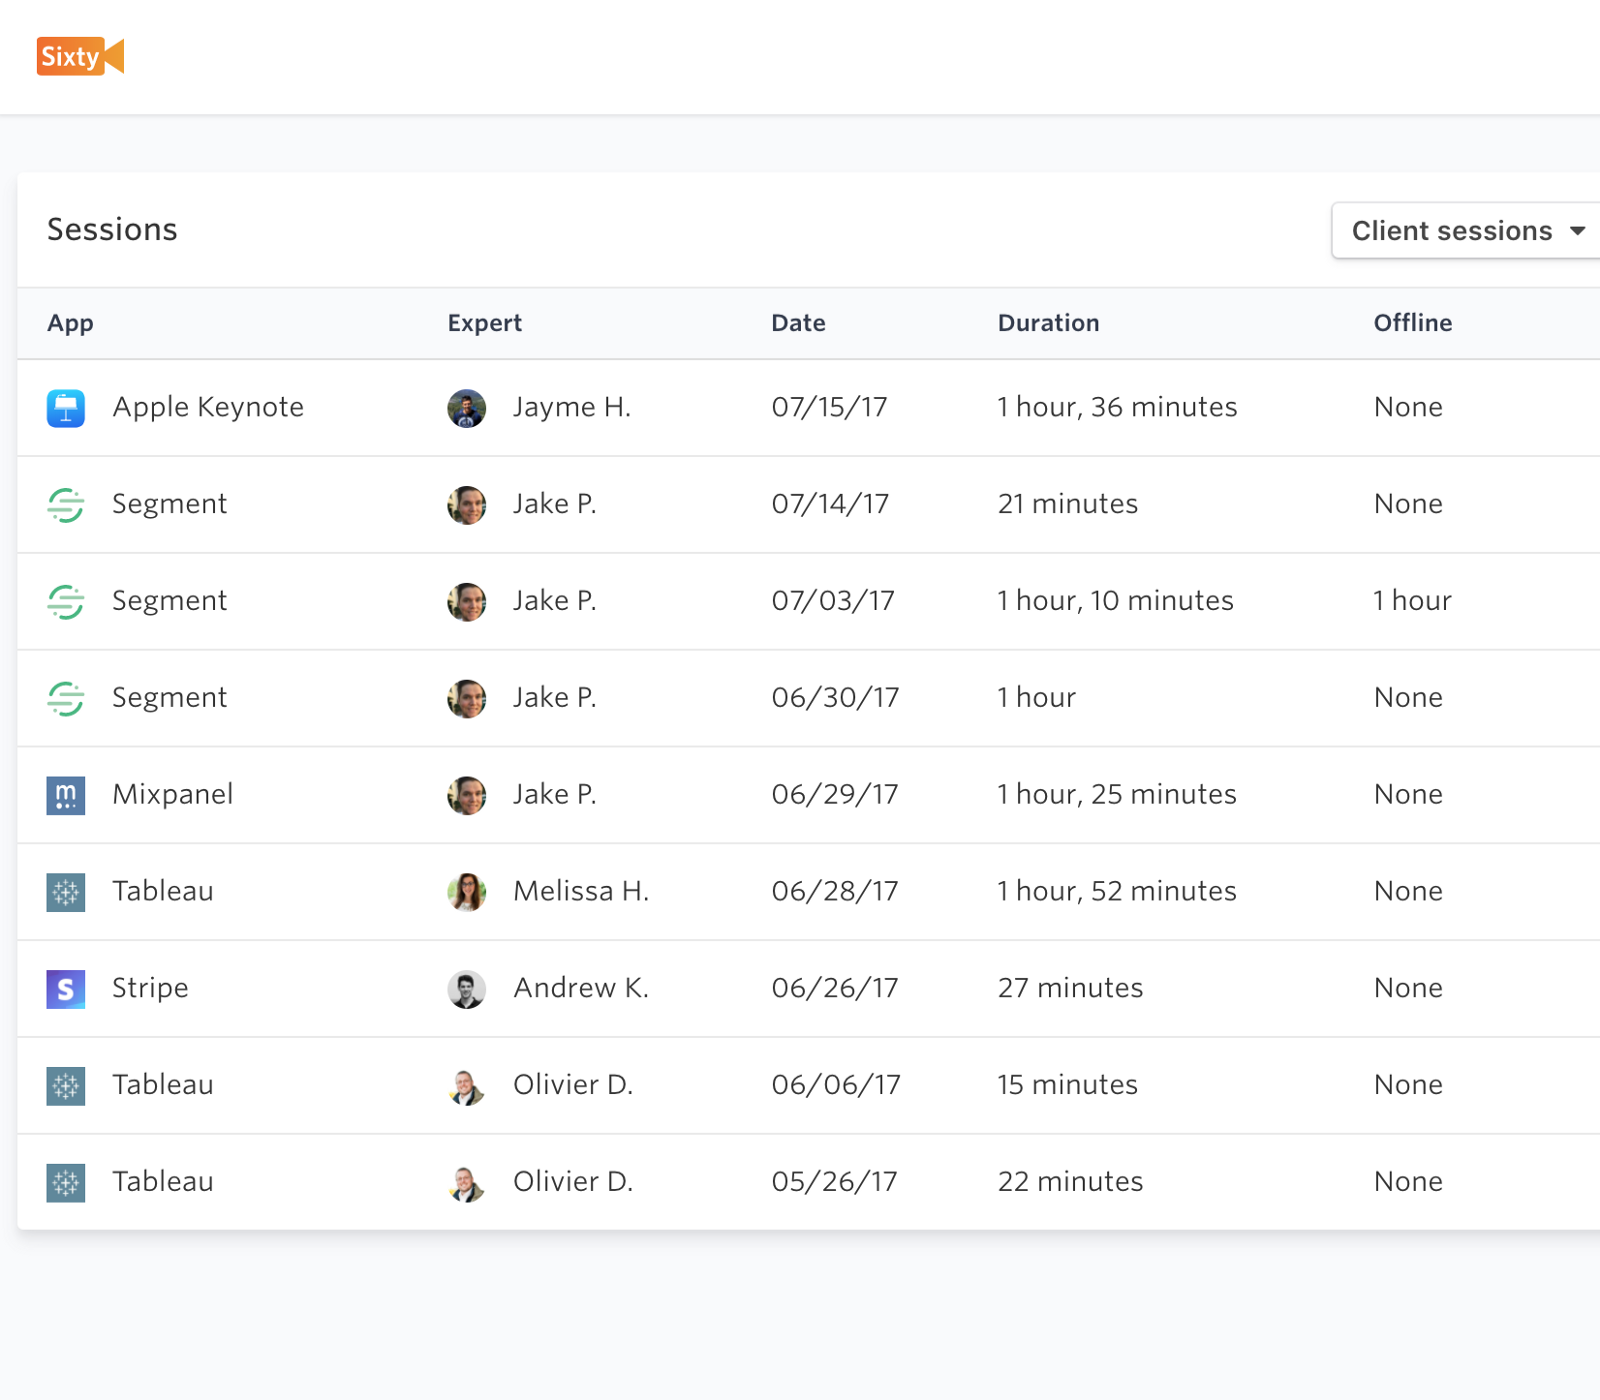Click the date 07/14/17
The image size is (1600, 1400).
[830, 504]
